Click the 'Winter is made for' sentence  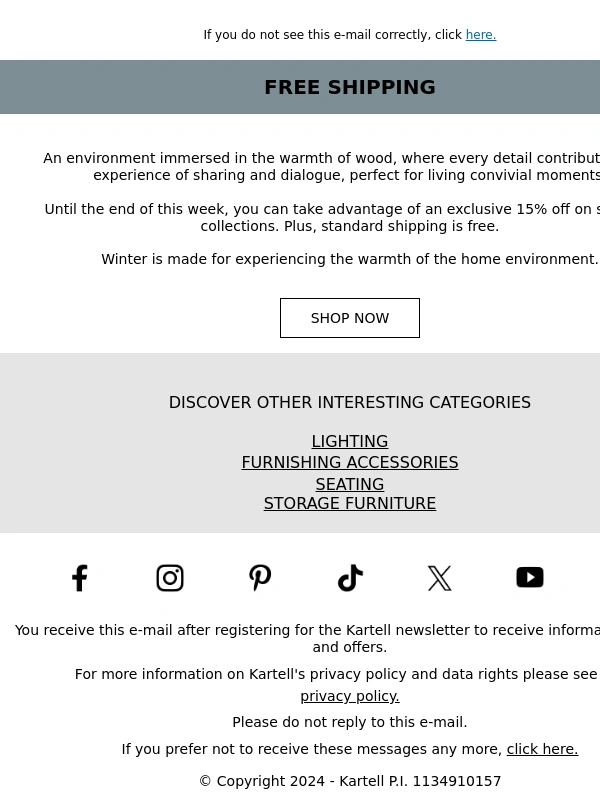[x=350, y=259]
